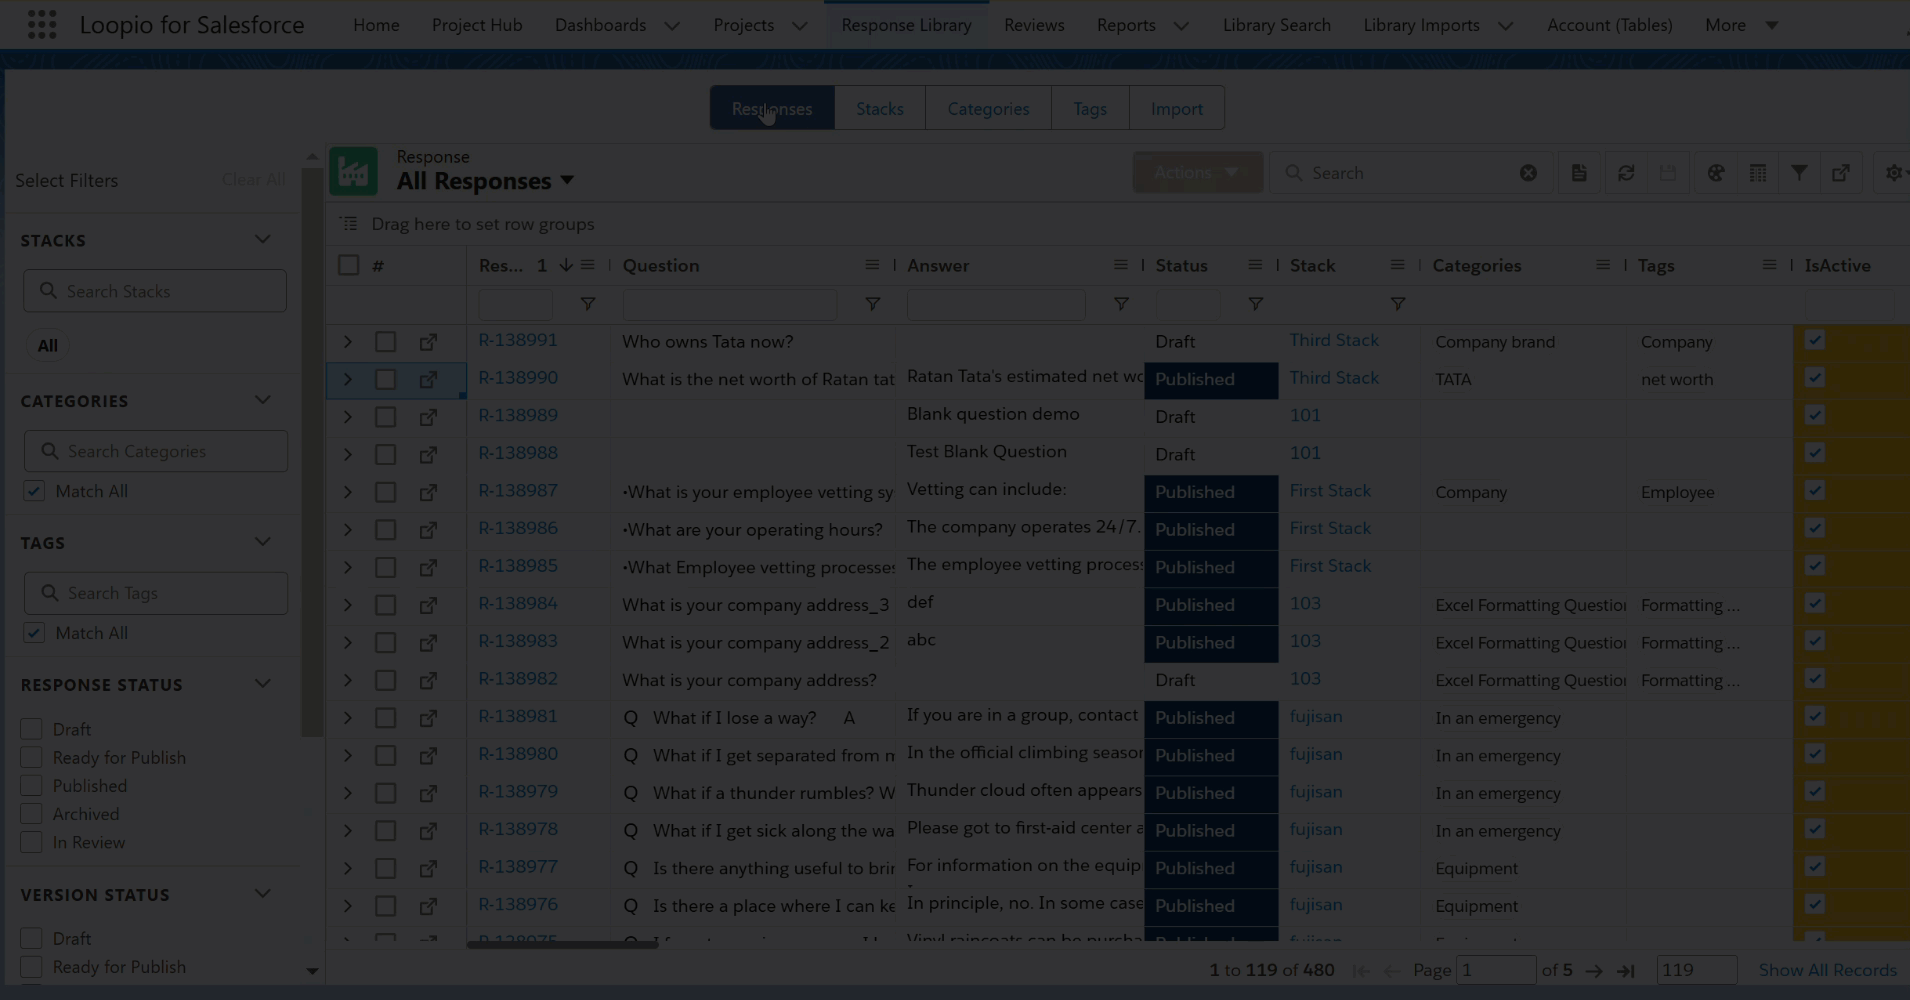Viewport: 1910px width, 1000px height.
Task: Go to next page arrow
Action: [x=1594, y=970]
